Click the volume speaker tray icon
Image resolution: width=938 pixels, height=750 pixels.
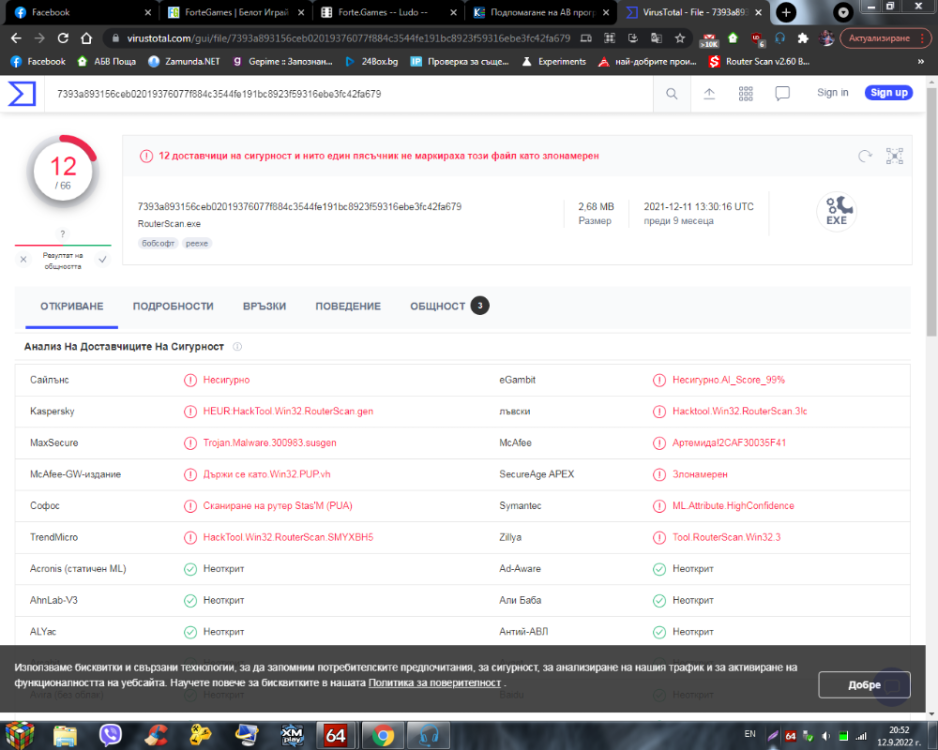tap(826, 736)
